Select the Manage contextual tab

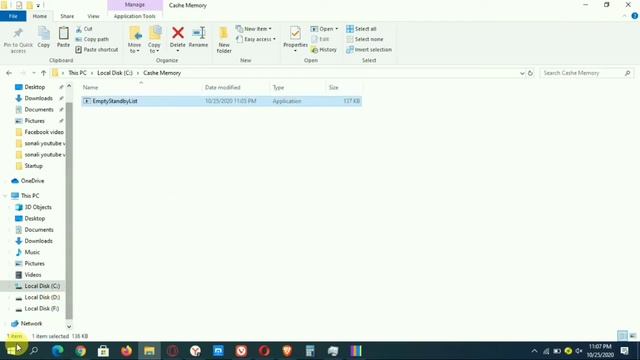click(135, 5)
